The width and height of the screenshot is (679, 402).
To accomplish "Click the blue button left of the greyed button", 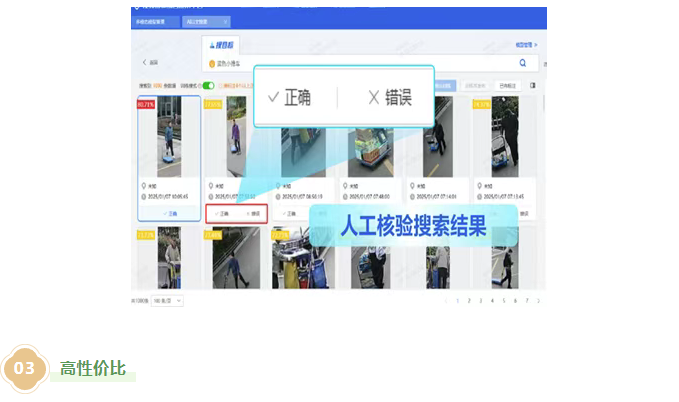I will [445, 85].
